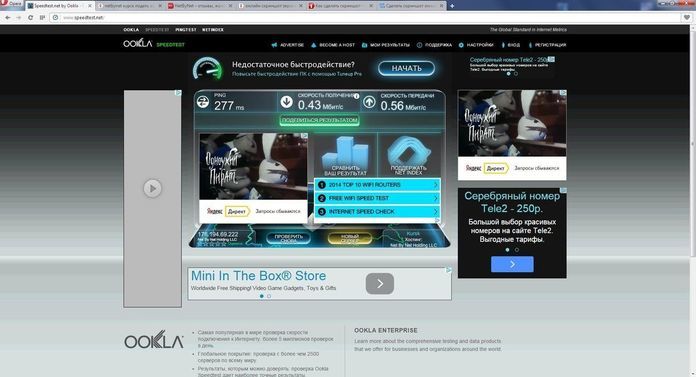This screenshot has width=696, height=377.
Task: Click the НОВЫЙ СЕРВЕР button
Action: (x=350, y=238)
